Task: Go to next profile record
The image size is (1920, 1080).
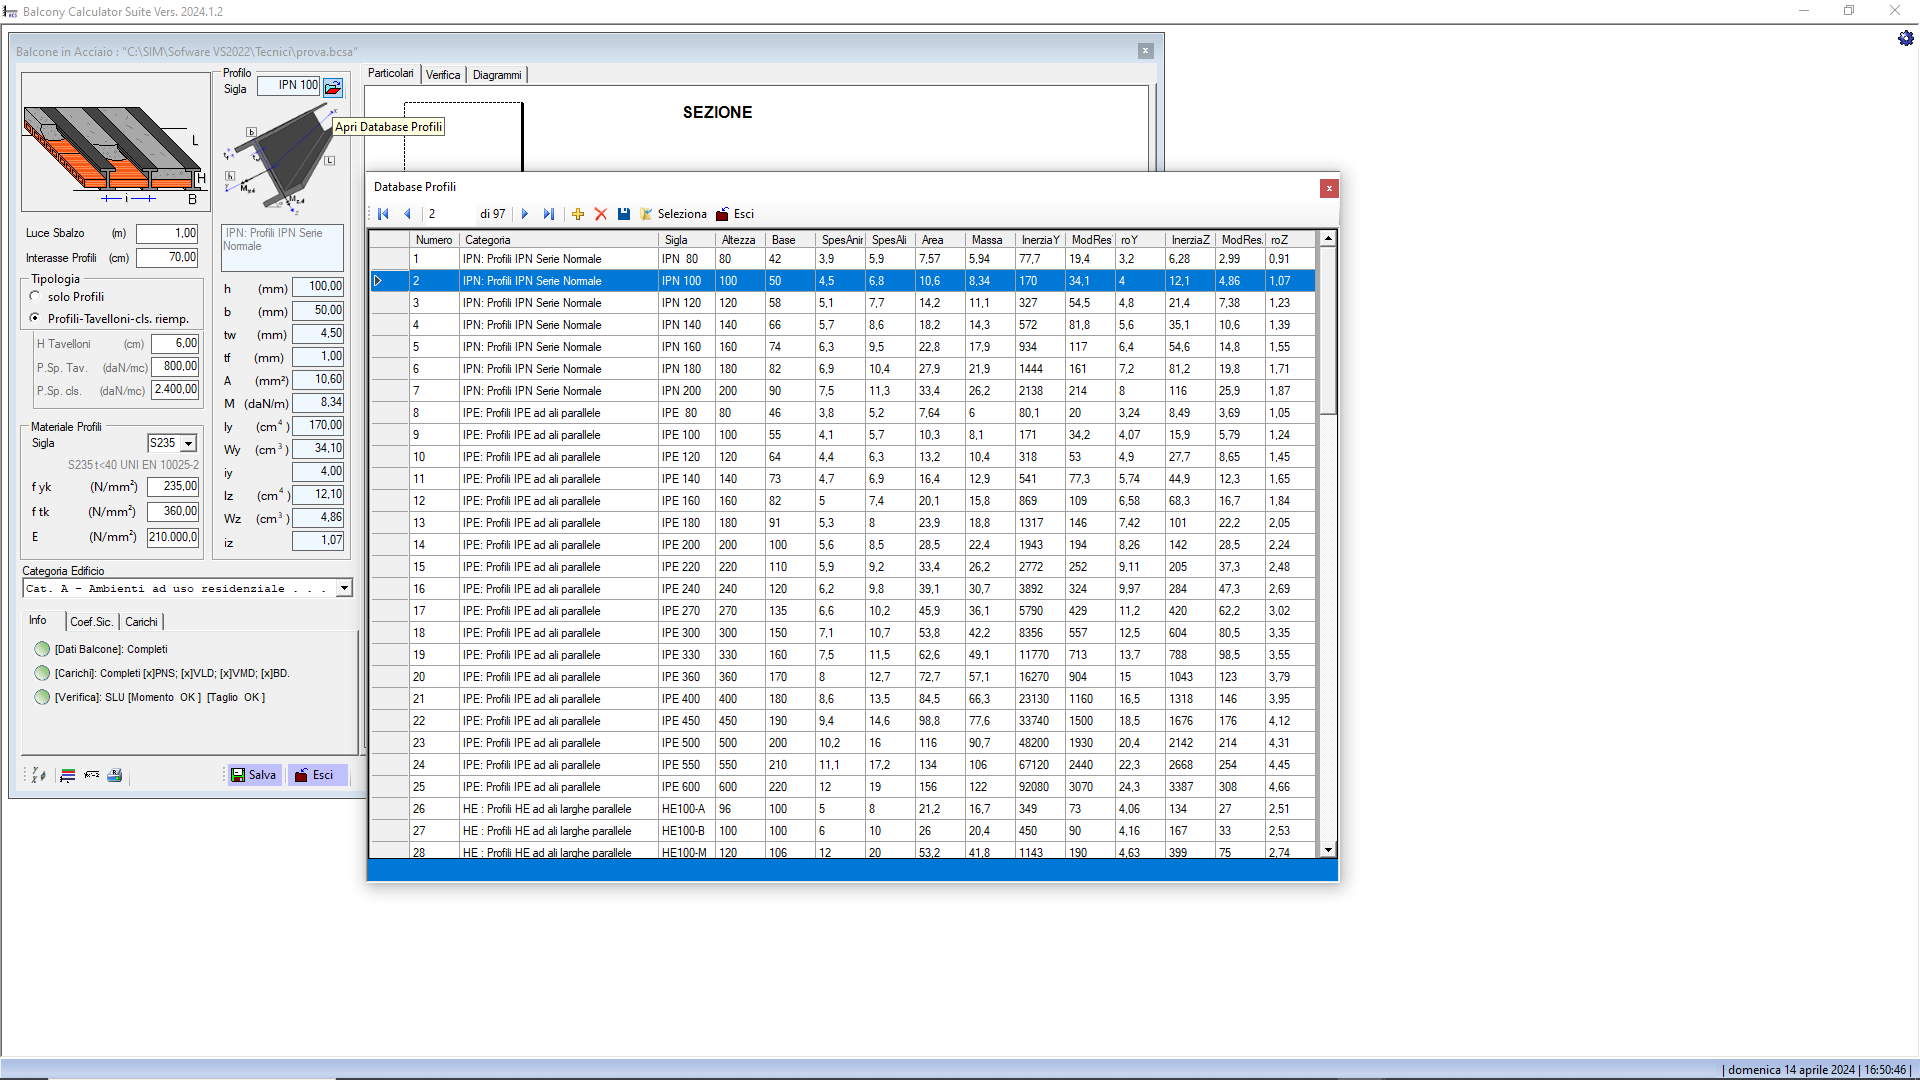Action: [524, 214]
